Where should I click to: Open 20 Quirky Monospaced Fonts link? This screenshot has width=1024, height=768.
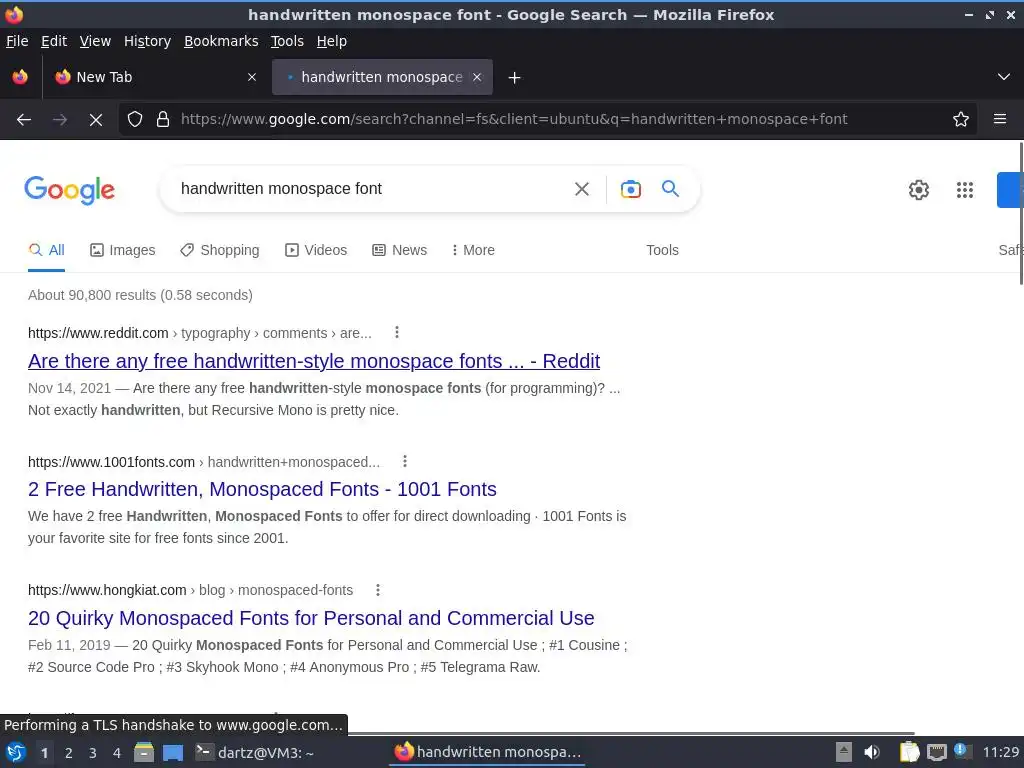[x=311, y=618]
